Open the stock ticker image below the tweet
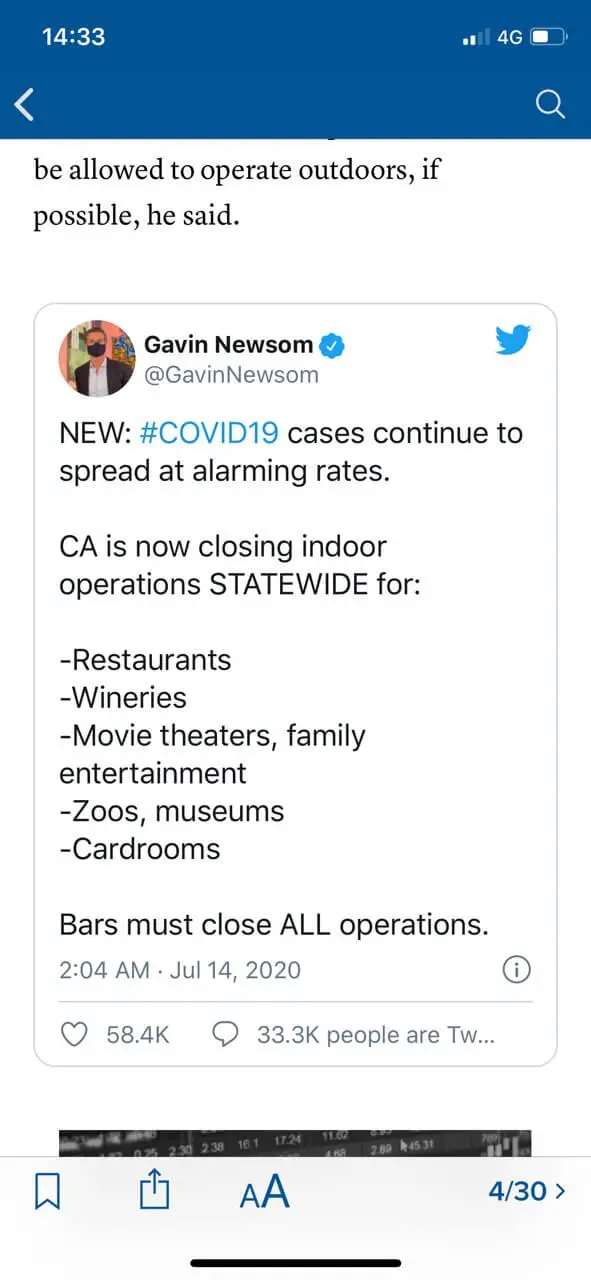Image resolution: width=591 pixels, height=1280 pixels. coord(295,1143)
